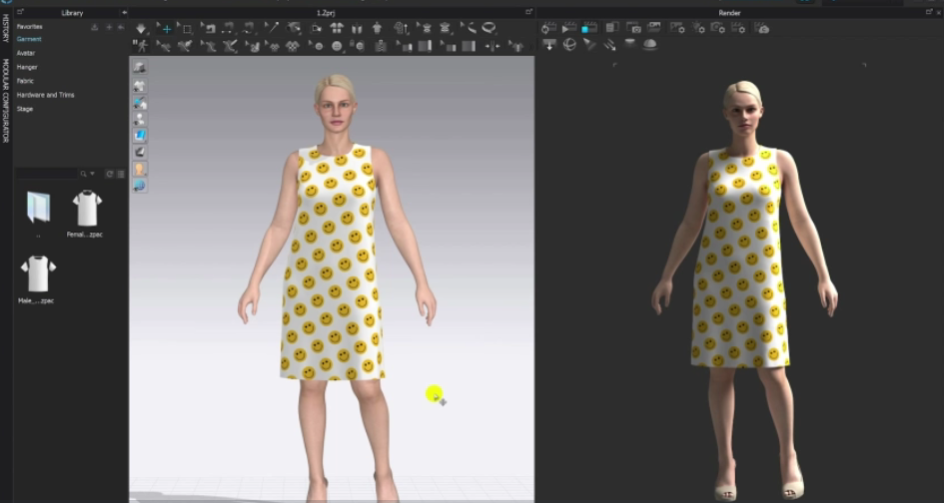Click the dome light icon in Render toolbar
944x503 pixels.
point(650,45)
